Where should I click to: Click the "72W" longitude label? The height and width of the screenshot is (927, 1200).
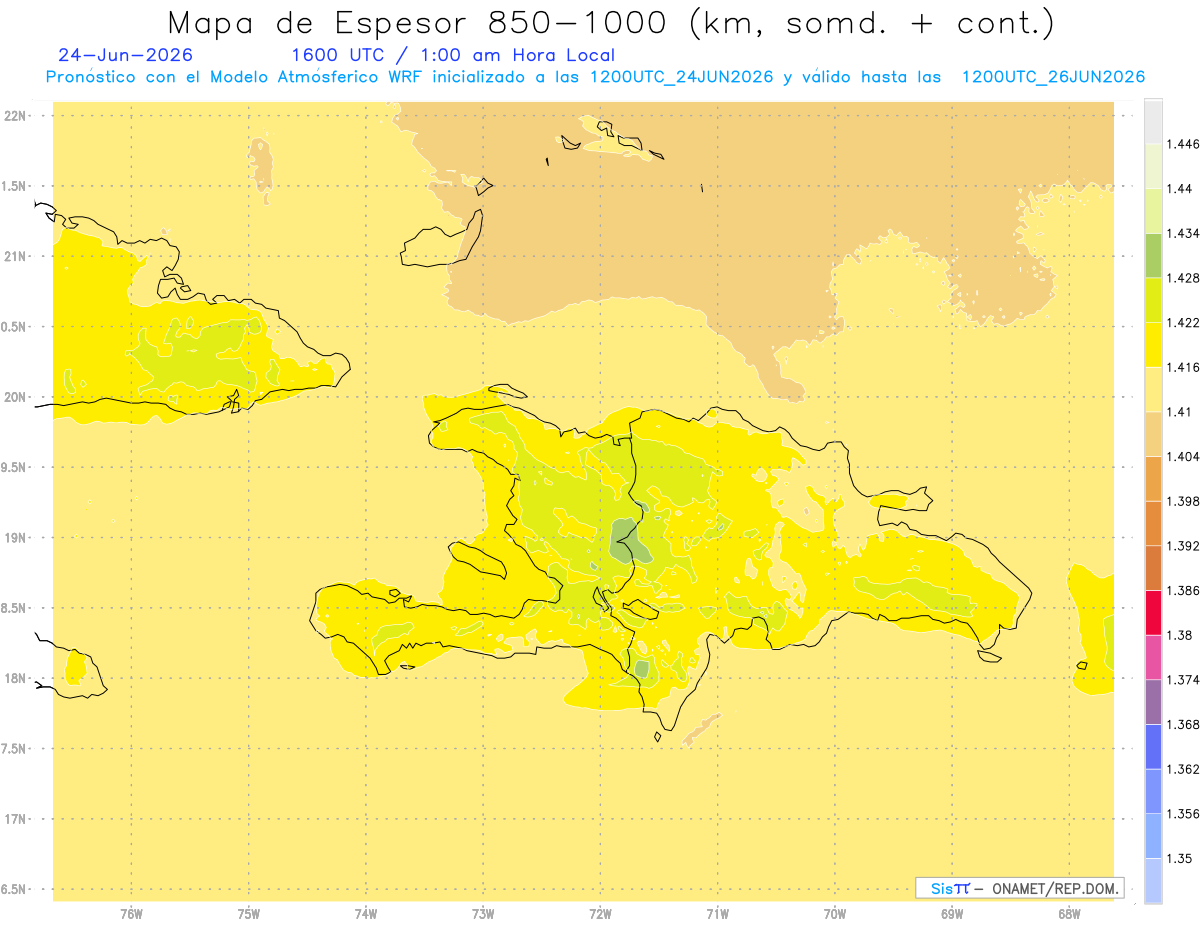[600, 913]
